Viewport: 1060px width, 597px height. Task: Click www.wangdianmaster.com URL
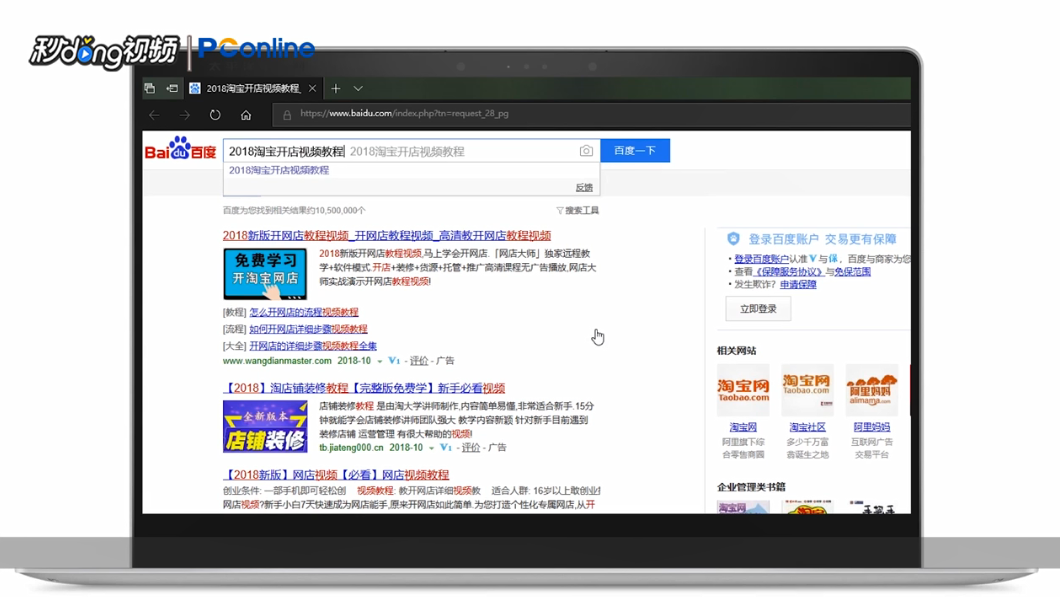(277, 361)
